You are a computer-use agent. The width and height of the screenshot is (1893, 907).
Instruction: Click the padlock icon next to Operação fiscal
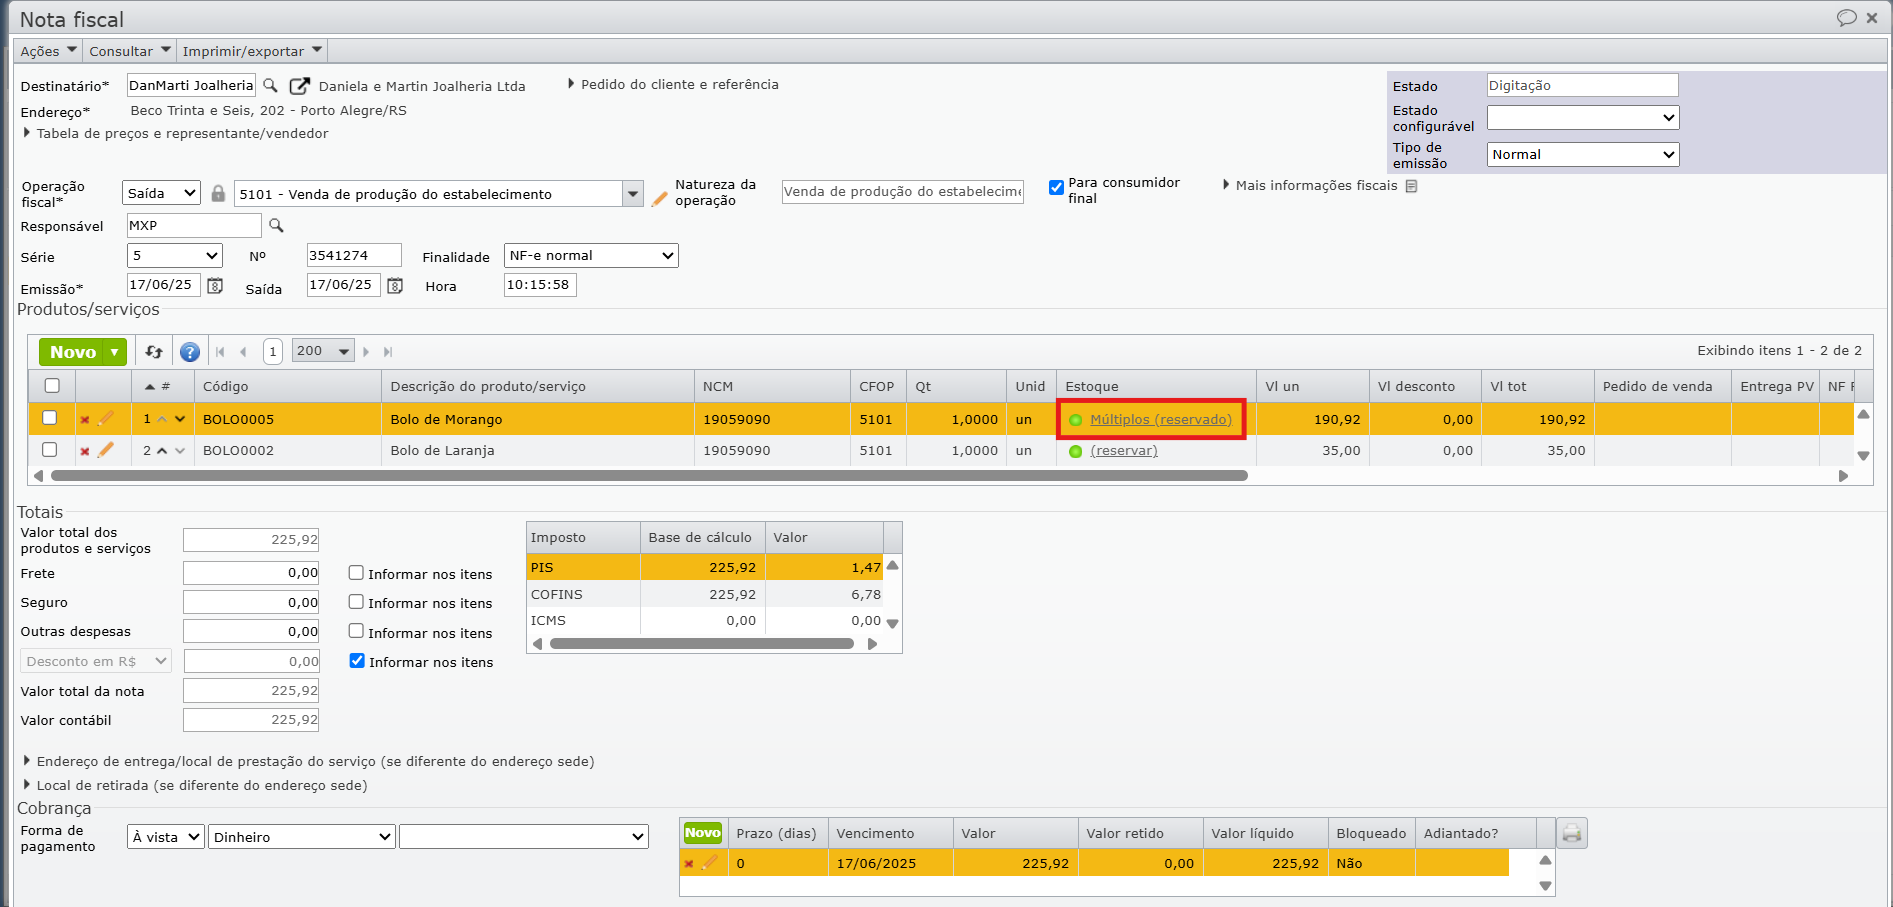tap(218, 193)
